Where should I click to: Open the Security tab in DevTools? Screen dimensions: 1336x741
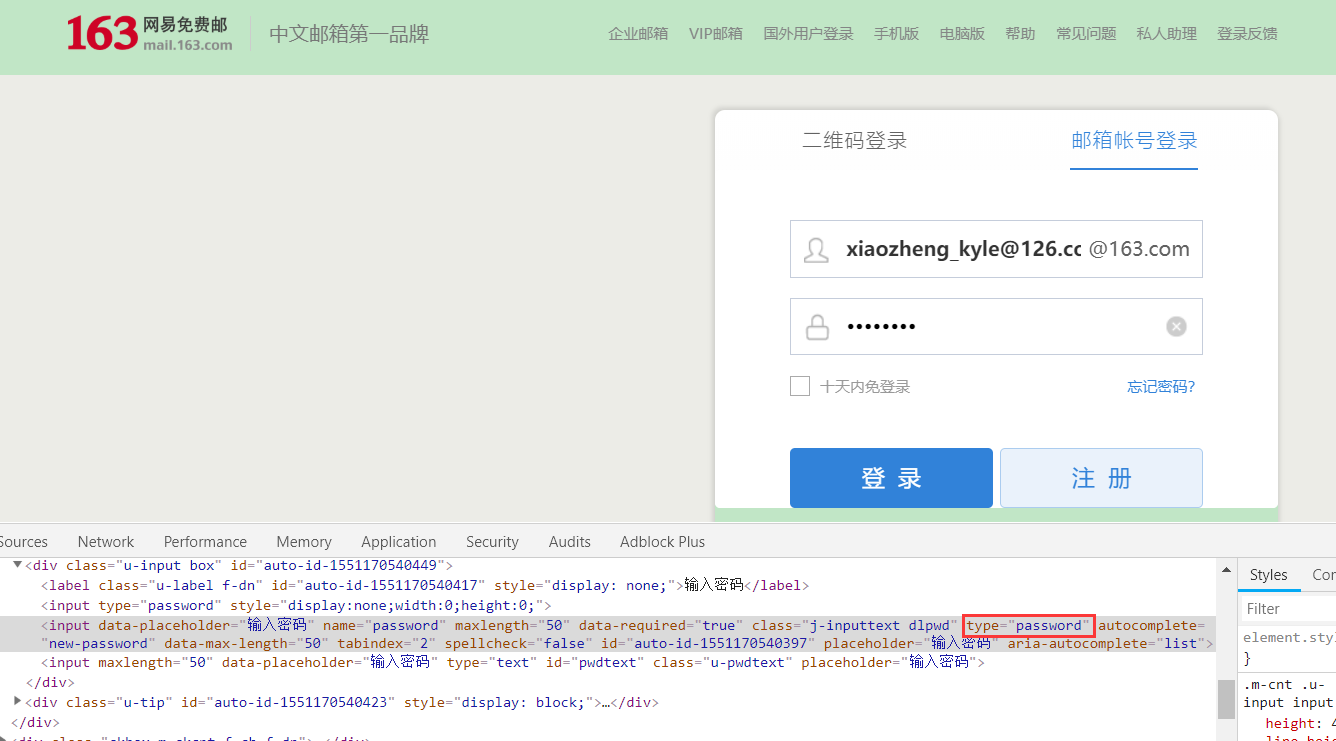(x=492, y=541)
